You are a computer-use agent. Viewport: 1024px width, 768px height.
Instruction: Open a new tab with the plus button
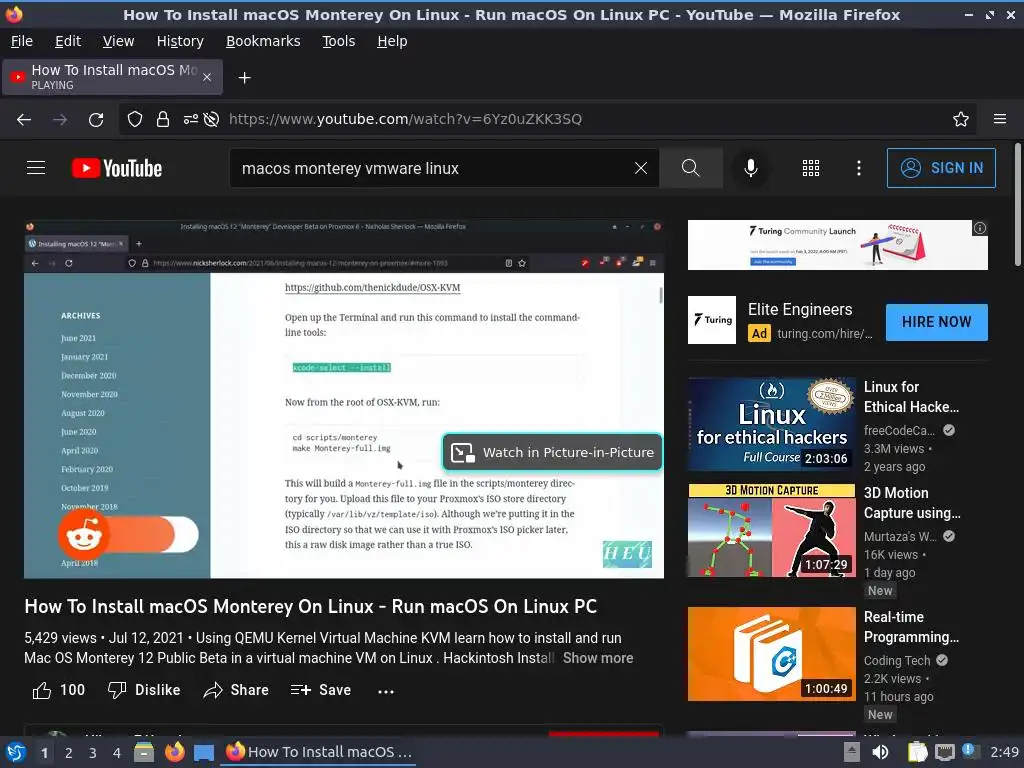point(244,78)
